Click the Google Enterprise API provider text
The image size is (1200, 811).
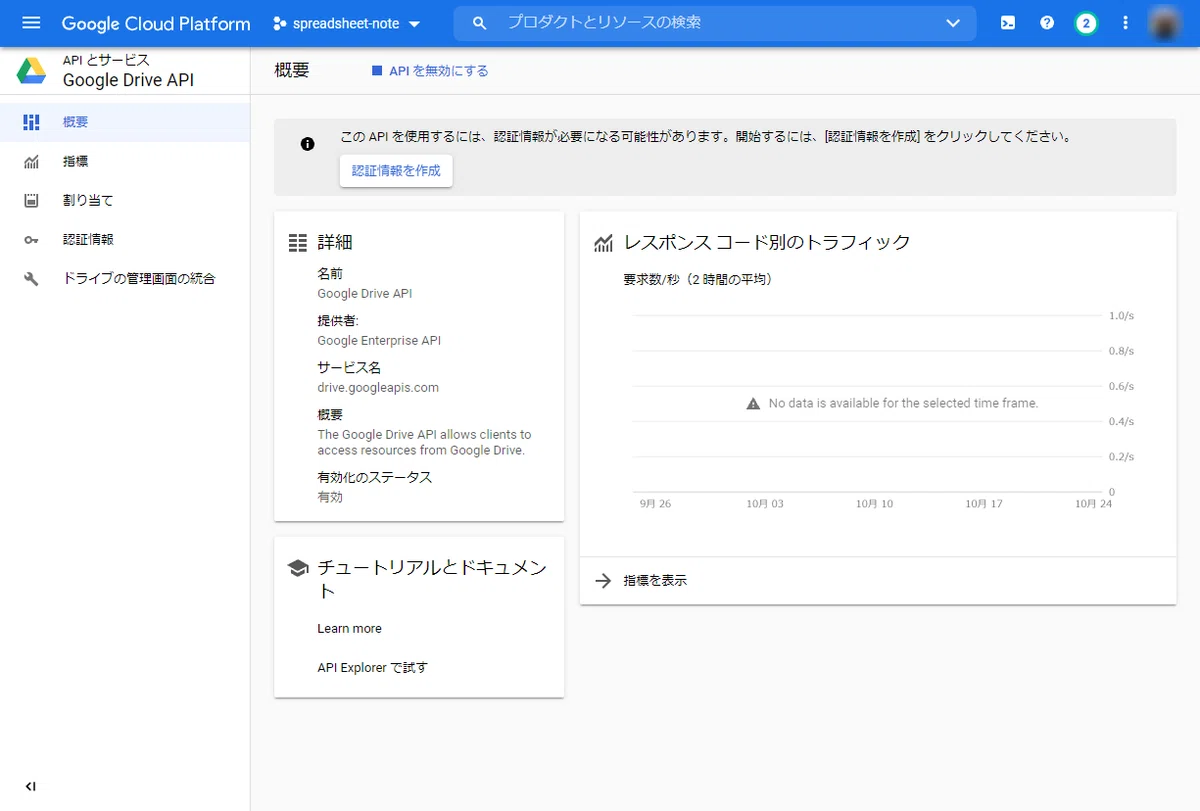point(379,341)
